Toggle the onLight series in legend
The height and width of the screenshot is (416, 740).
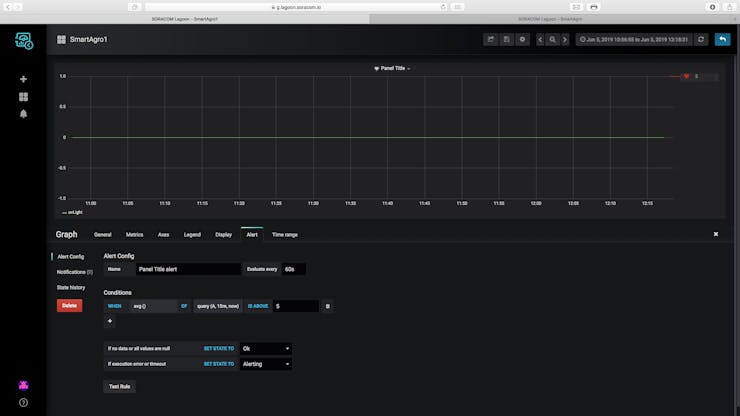[72, 212]
